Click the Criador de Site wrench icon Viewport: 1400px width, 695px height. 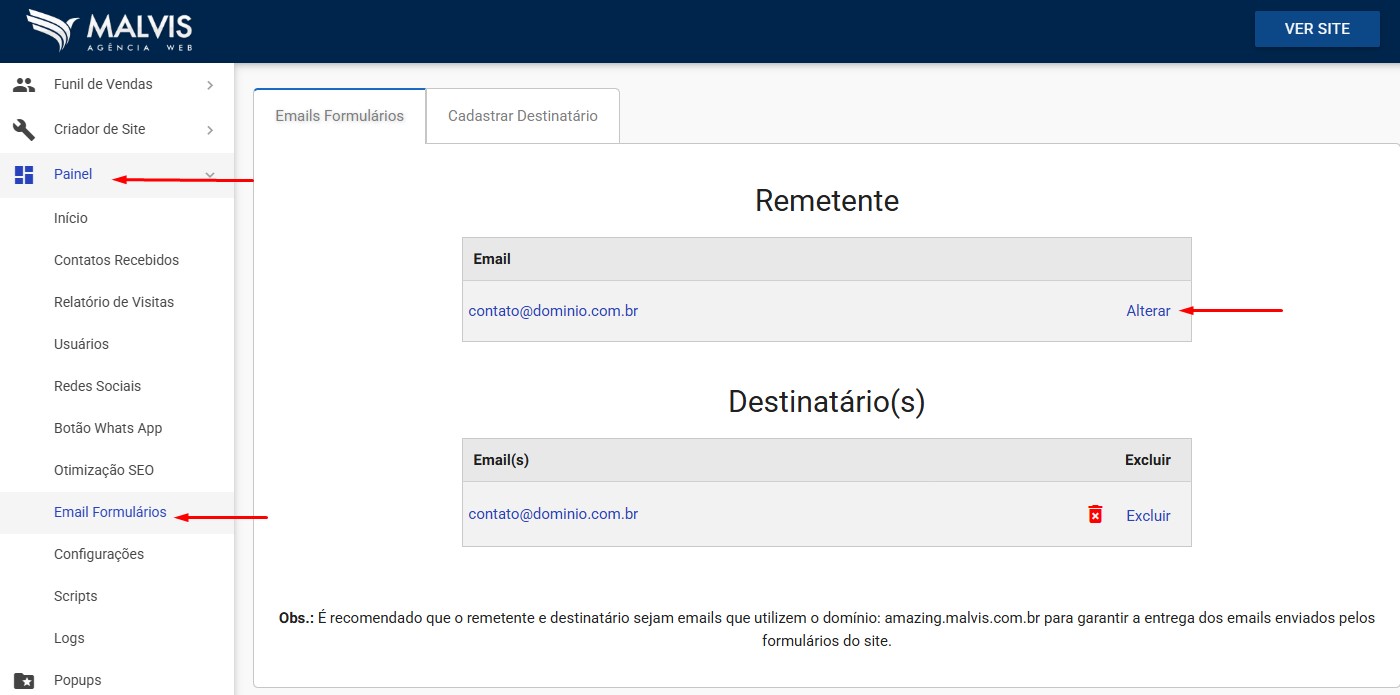[24, 129]
